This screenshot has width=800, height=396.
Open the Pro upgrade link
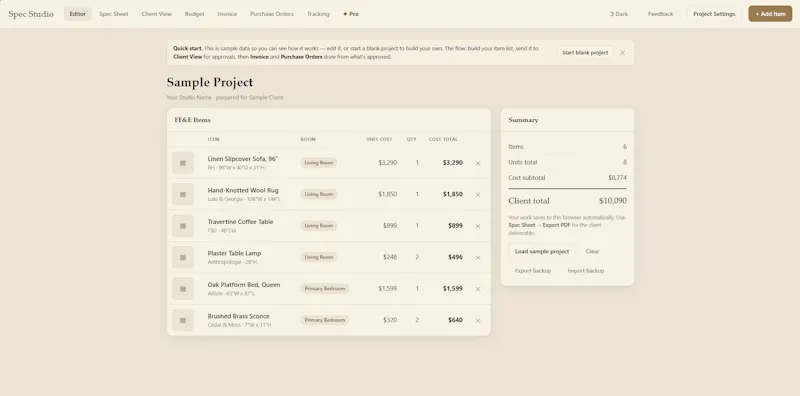[351, 14]
